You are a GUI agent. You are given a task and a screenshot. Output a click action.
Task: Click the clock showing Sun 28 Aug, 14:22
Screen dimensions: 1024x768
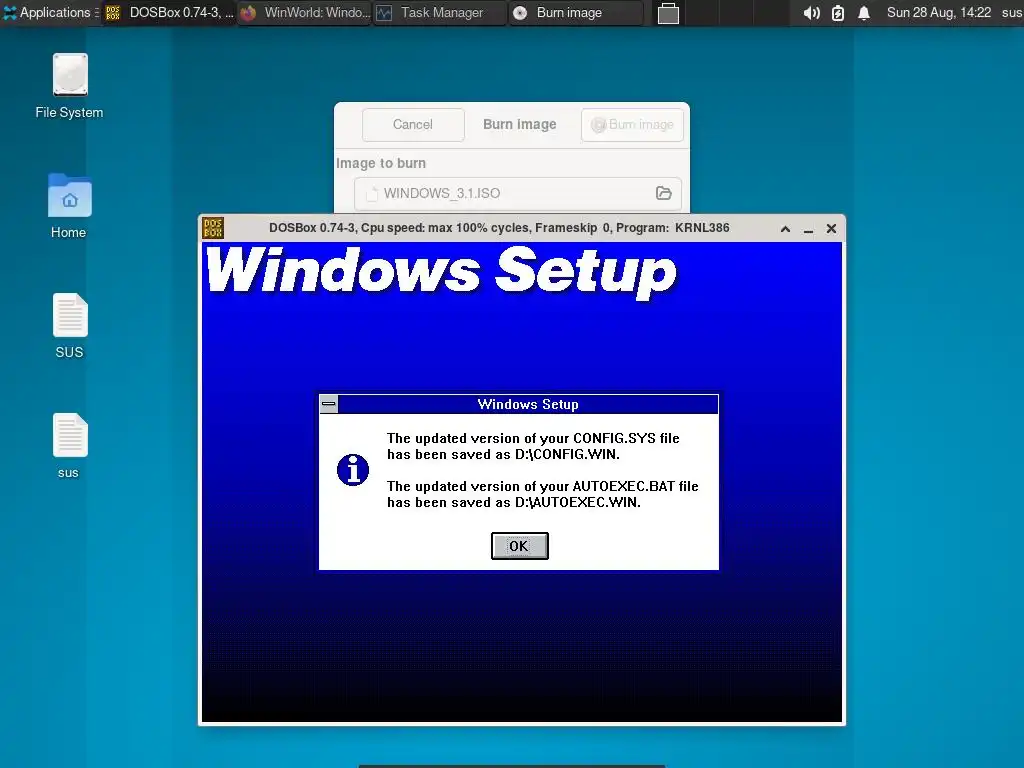click(x=938, y=12)
